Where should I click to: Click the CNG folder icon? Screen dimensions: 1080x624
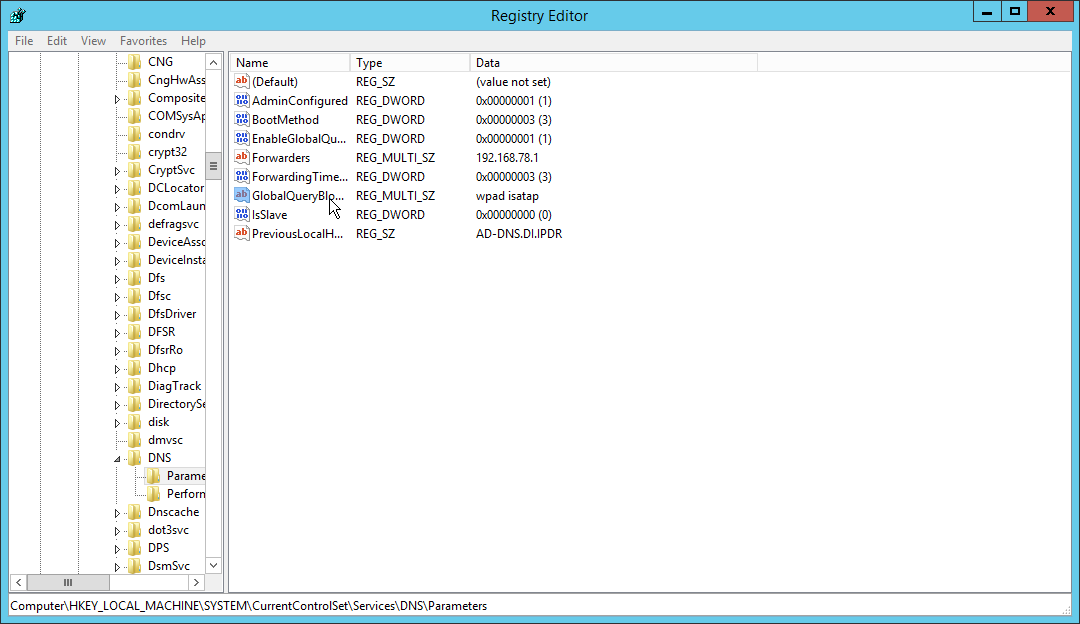point(135,62)
